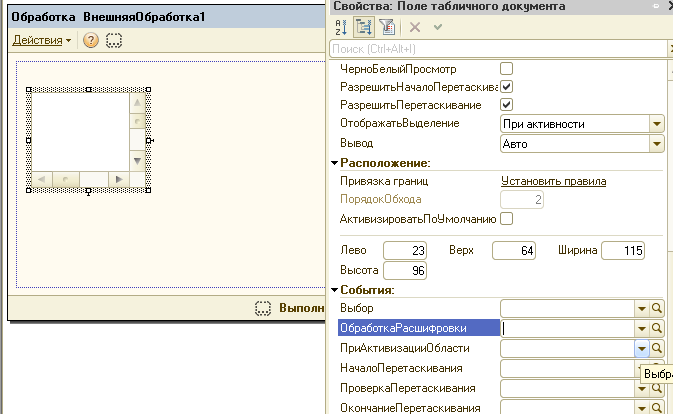
Task: Click the right arrow of the form's horizontal scrollbar
Action: point(119,179)
